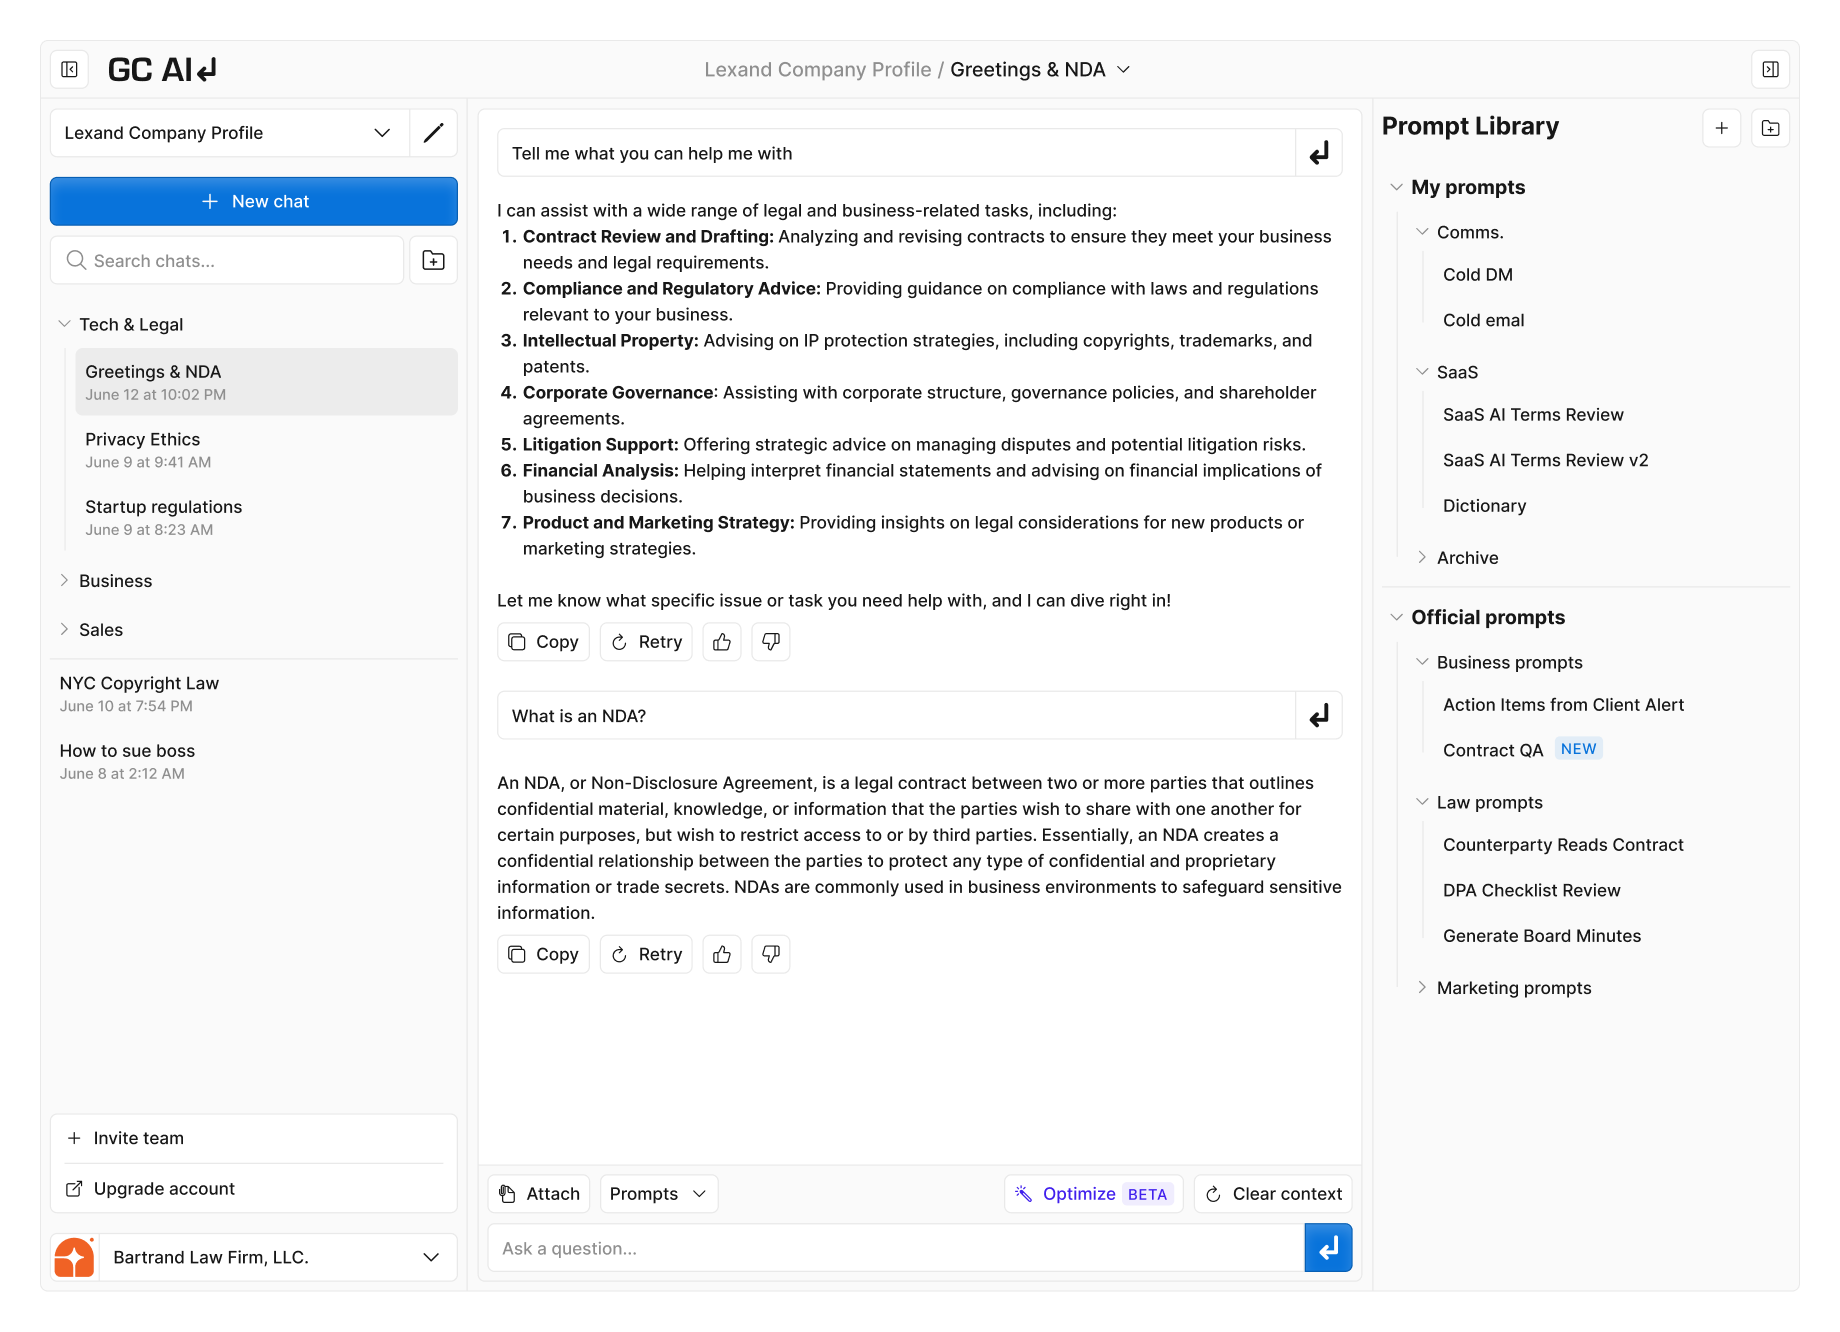The image size is (1840, 1332).
Task: Select the DPA Checklist Review prompt
Action: point(1531,890)
